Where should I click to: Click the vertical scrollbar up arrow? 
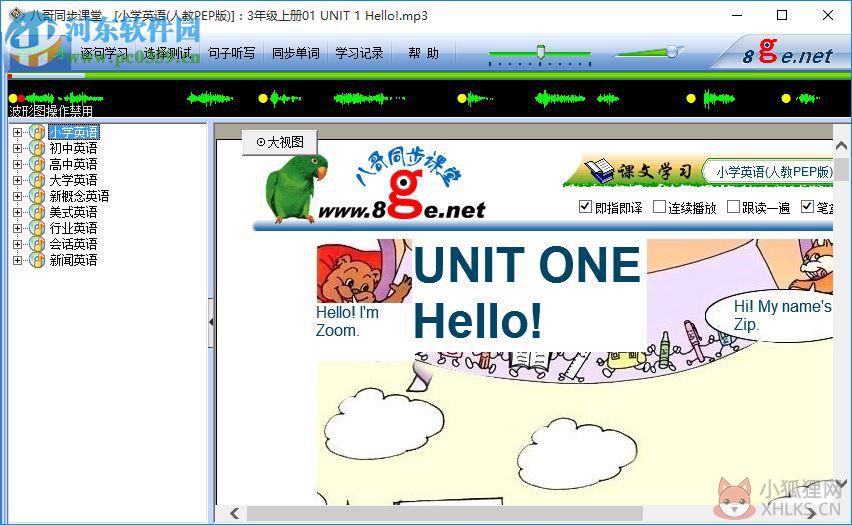841,146
